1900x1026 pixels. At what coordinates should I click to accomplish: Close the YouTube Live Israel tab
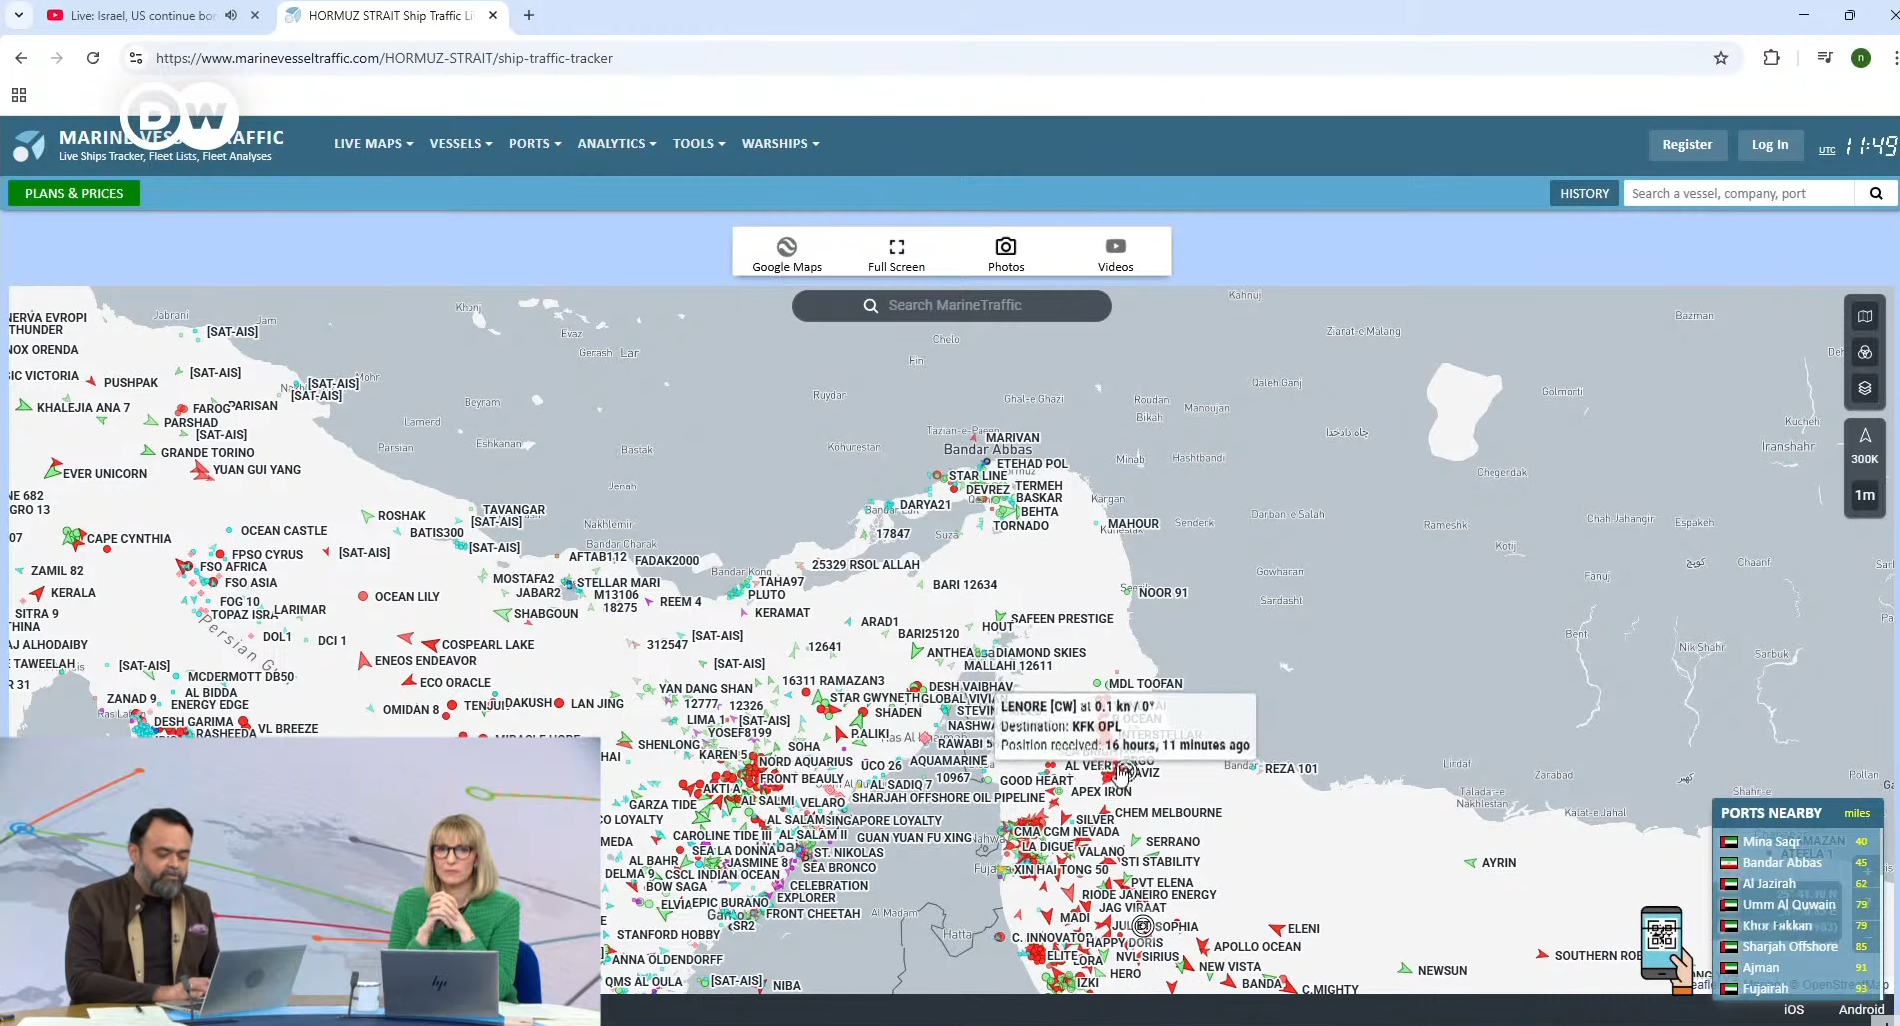(x=255, y=15)
